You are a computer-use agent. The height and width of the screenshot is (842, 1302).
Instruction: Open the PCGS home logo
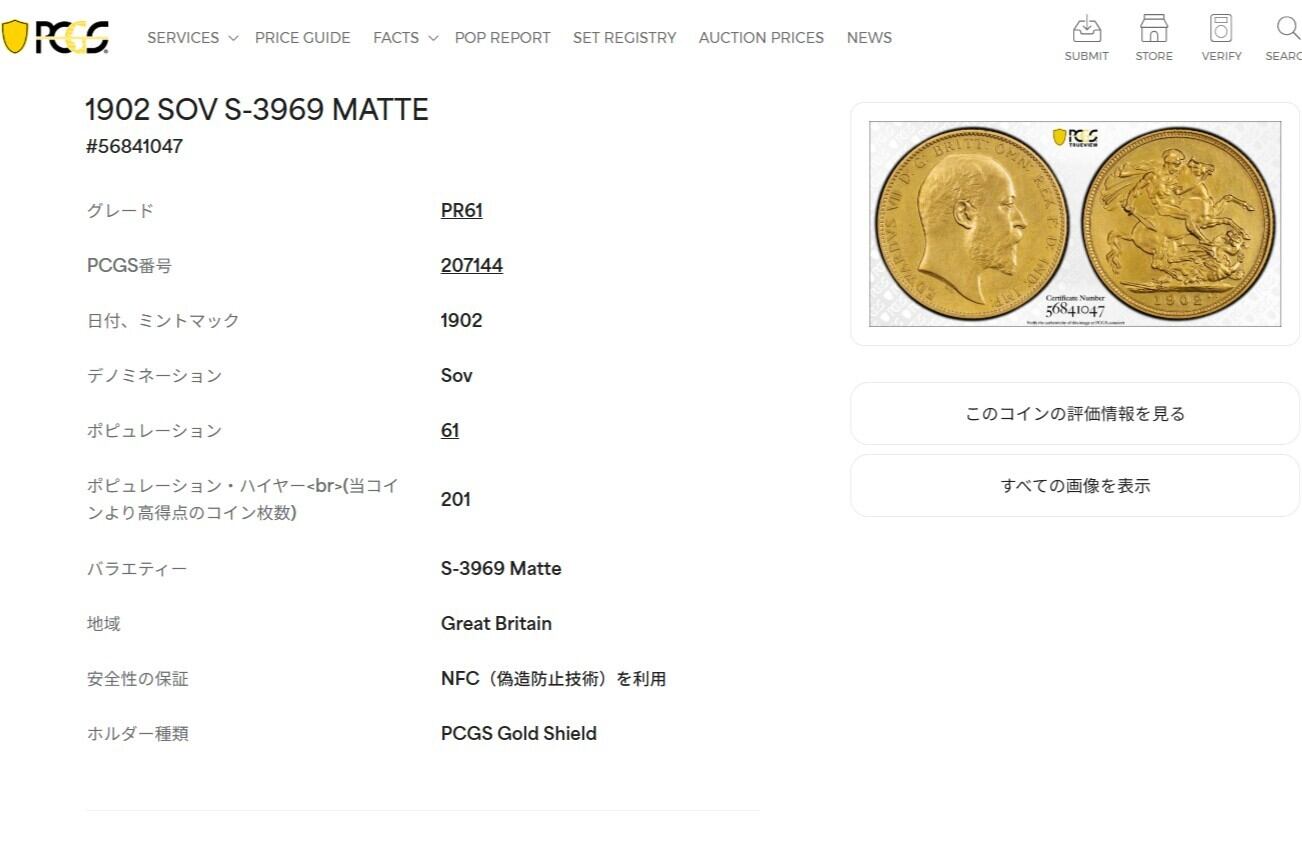[56, 37]
